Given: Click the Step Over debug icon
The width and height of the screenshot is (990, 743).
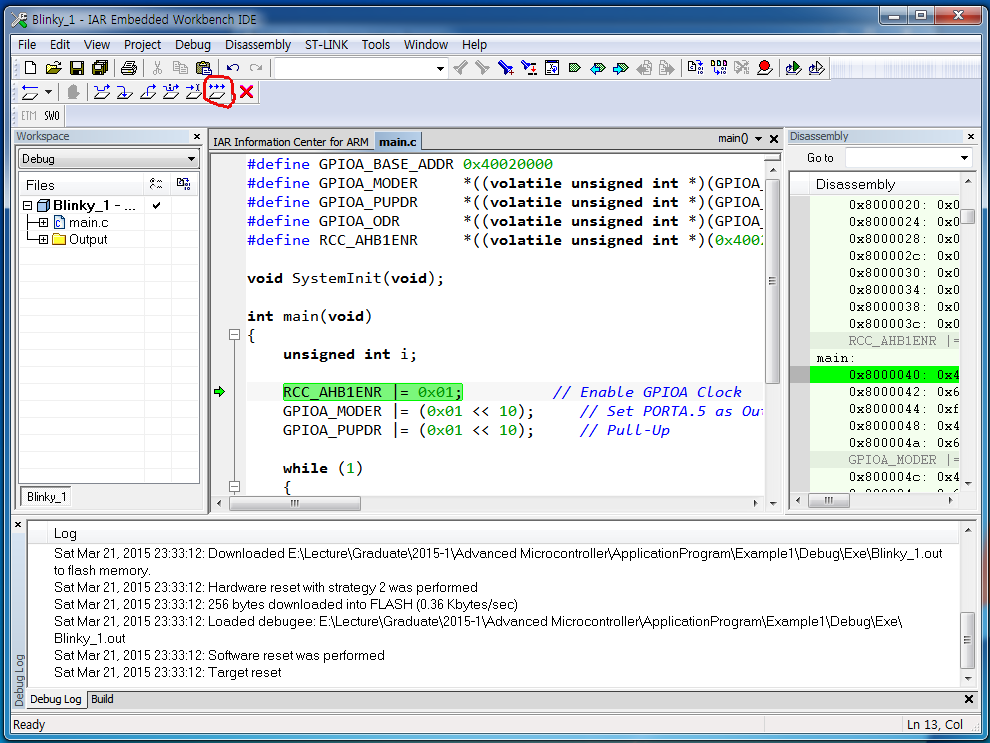Looking at the screenshot, I should (102, 92).
